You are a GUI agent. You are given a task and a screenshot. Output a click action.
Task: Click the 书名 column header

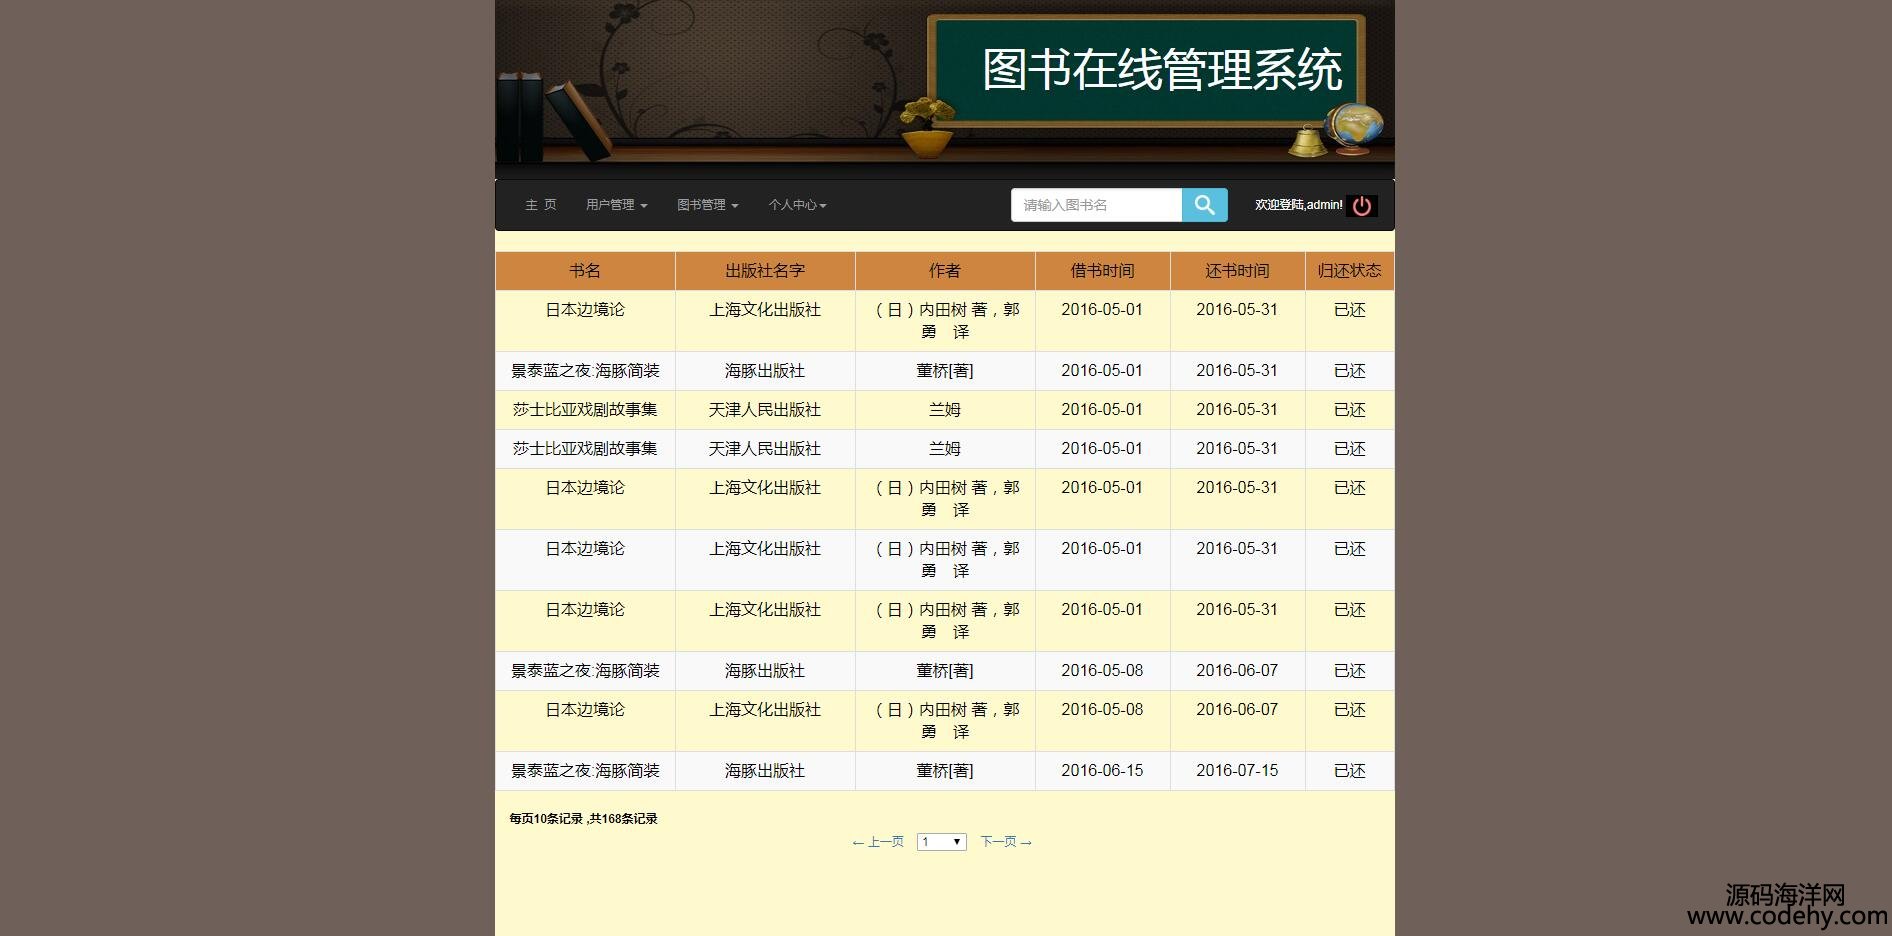585,271
